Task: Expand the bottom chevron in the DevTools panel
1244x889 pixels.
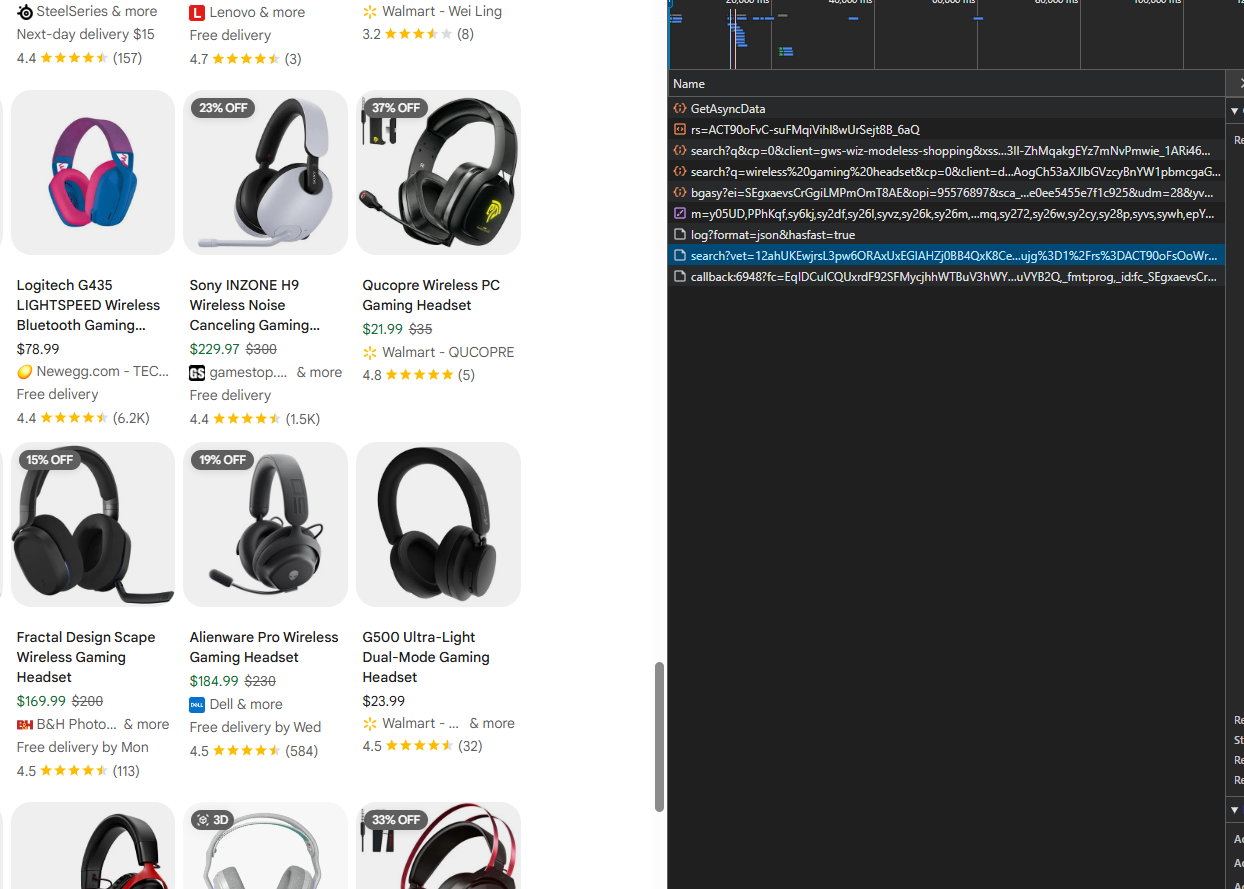Action: (x=1235, y=810)
